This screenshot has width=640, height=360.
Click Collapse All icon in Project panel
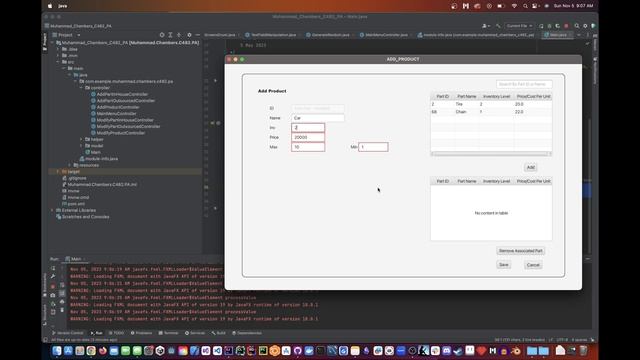pyautogui.click(x=179, y=35)
